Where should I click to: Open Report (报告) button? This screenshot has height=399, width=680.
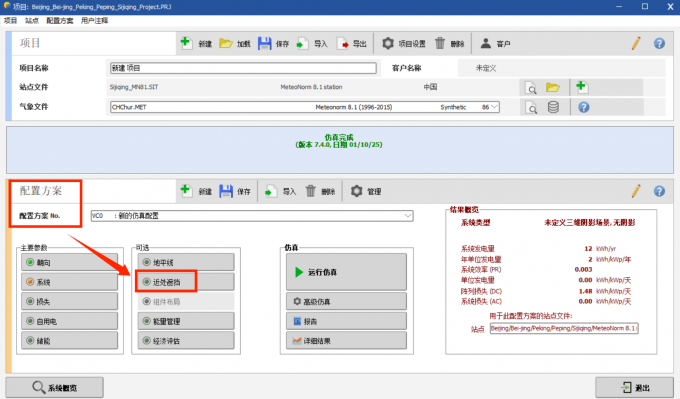347,321
